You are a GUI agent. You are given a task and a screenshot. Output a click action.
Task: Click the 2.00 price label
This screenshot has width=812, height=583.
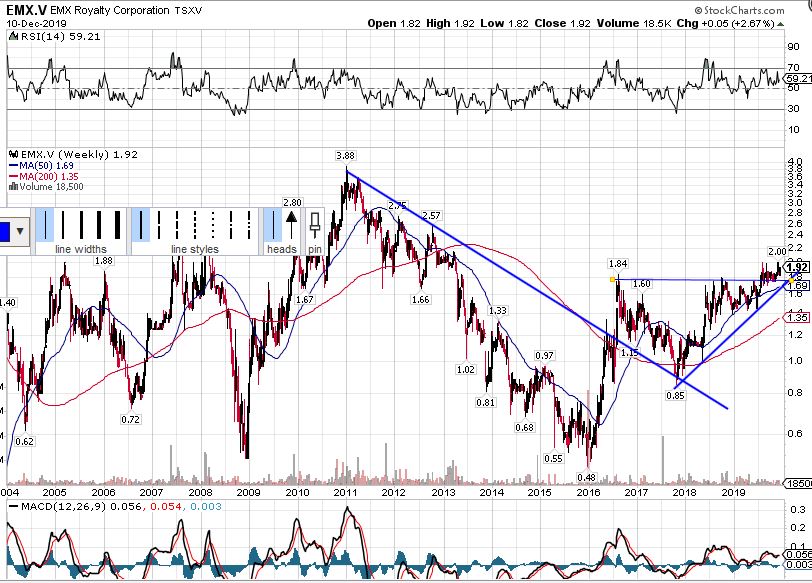tap(777, 252)
